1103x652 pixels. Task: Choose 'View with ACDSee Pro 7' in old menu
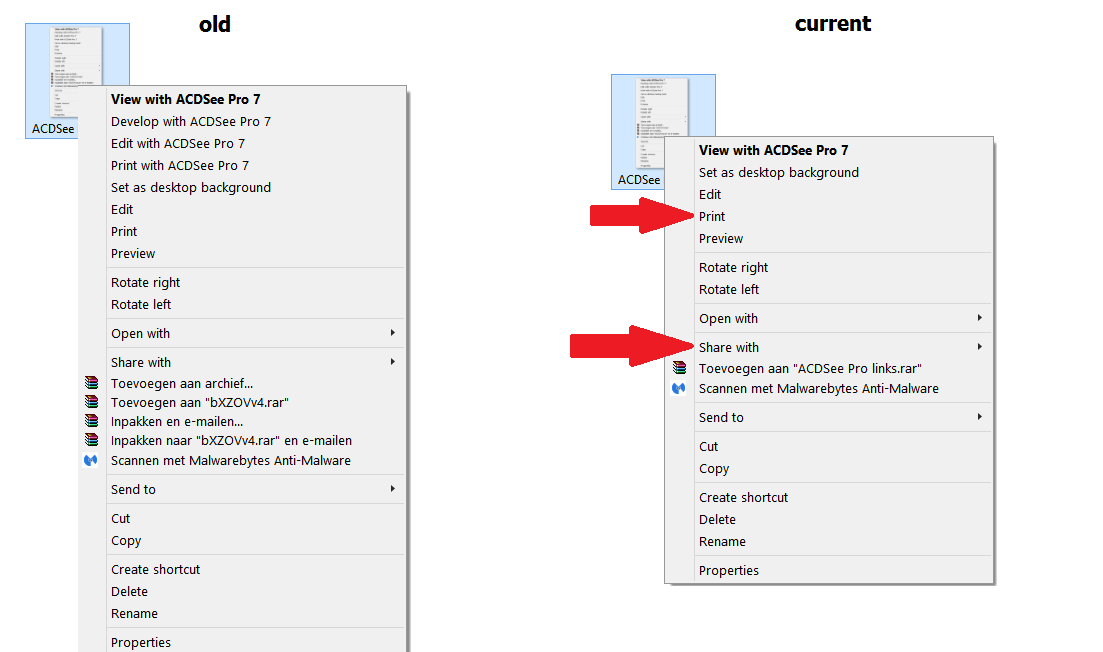tap(186, 99)
